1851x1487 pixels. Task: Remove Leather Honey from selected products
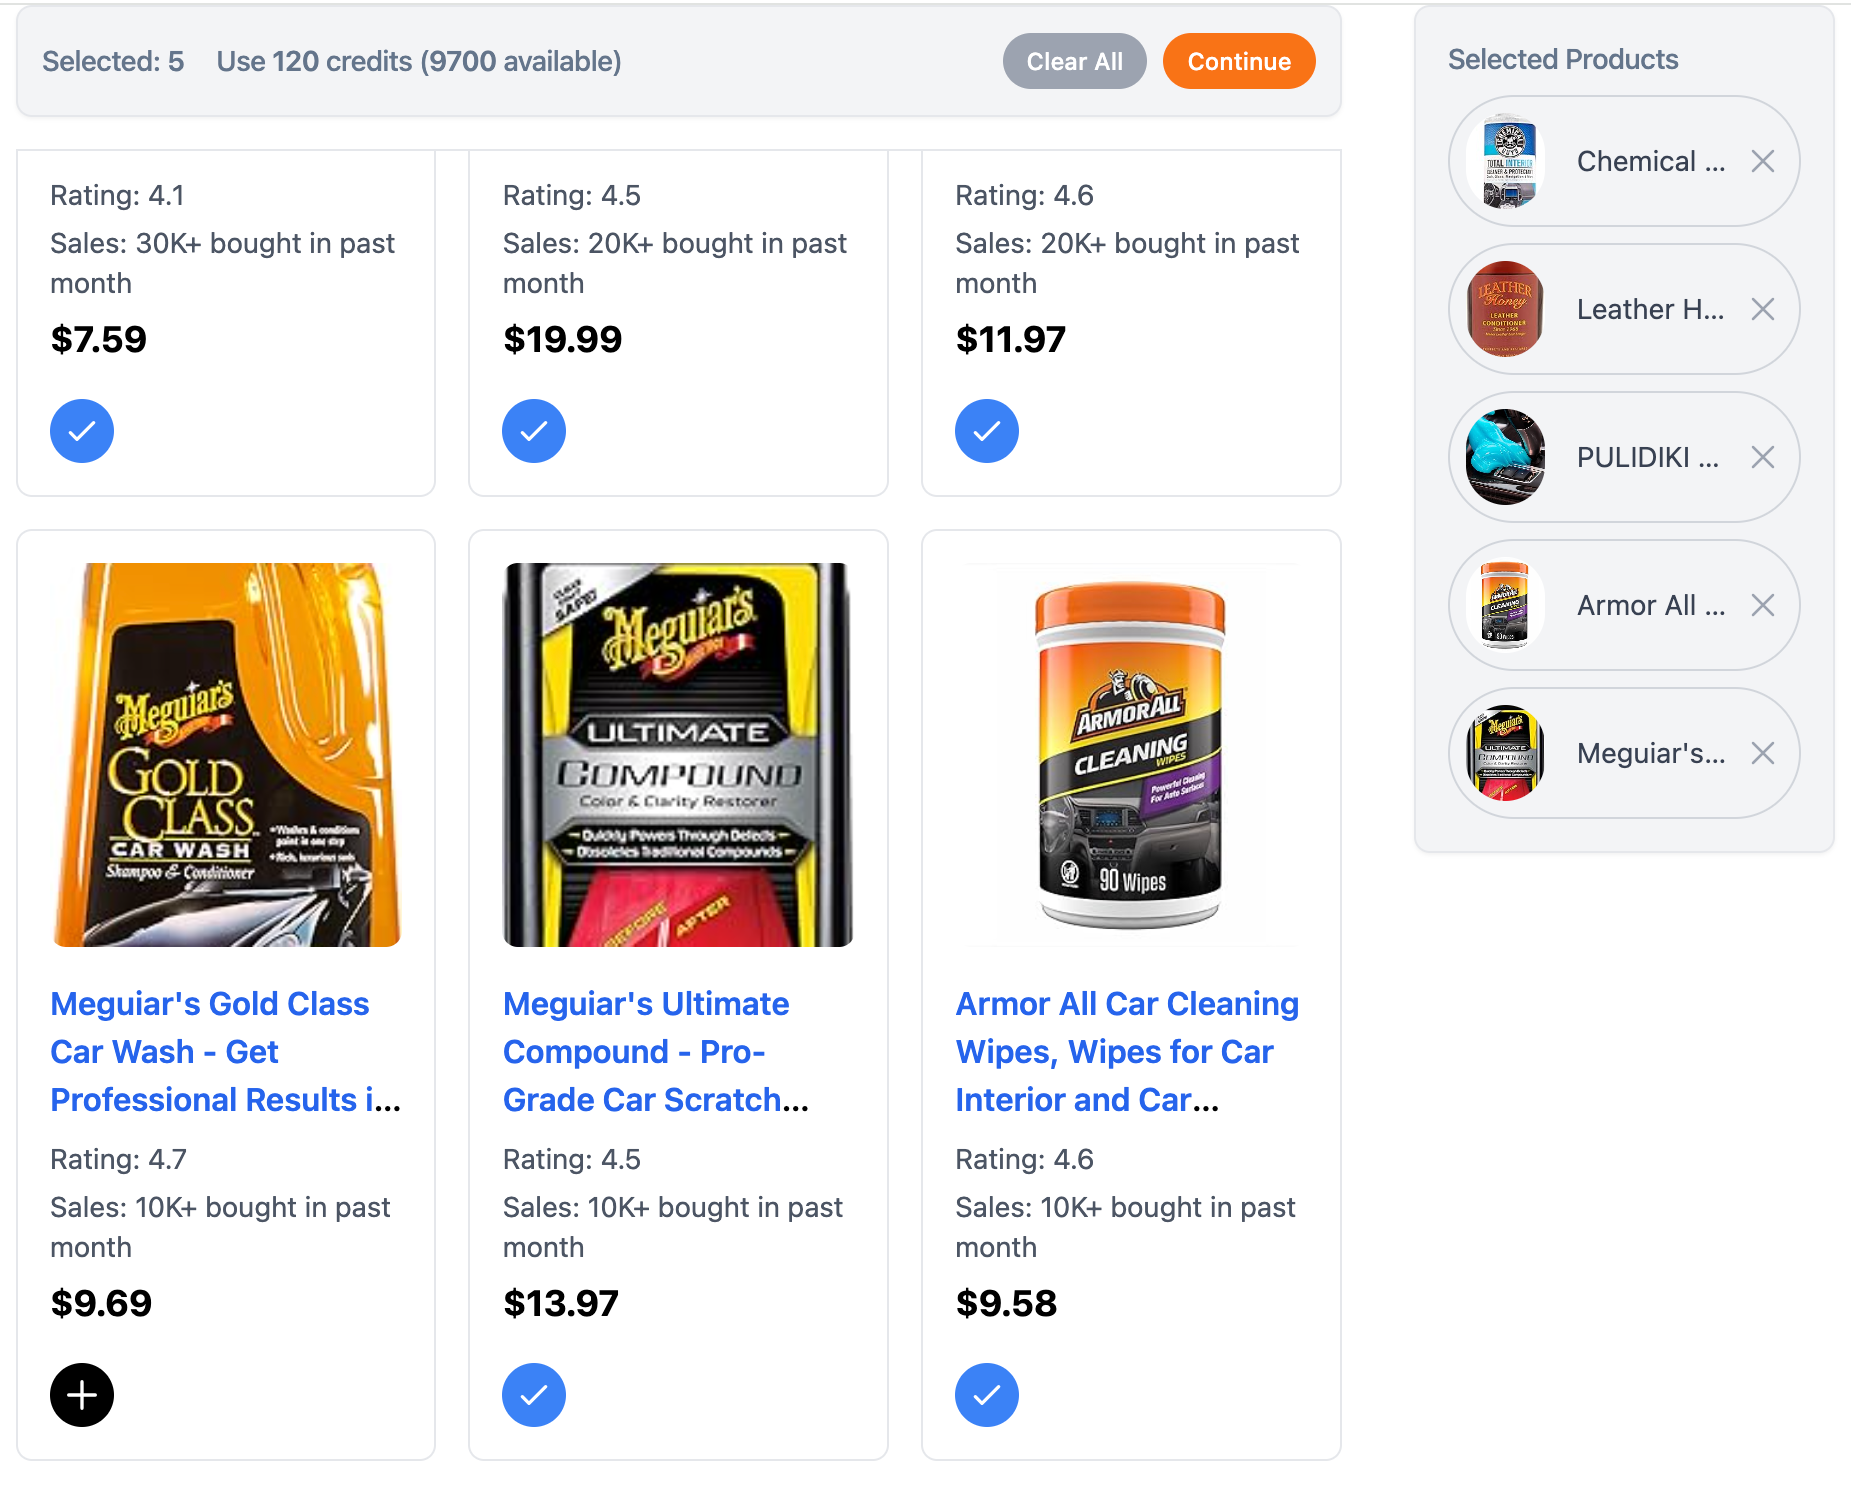click(1762, 309)
